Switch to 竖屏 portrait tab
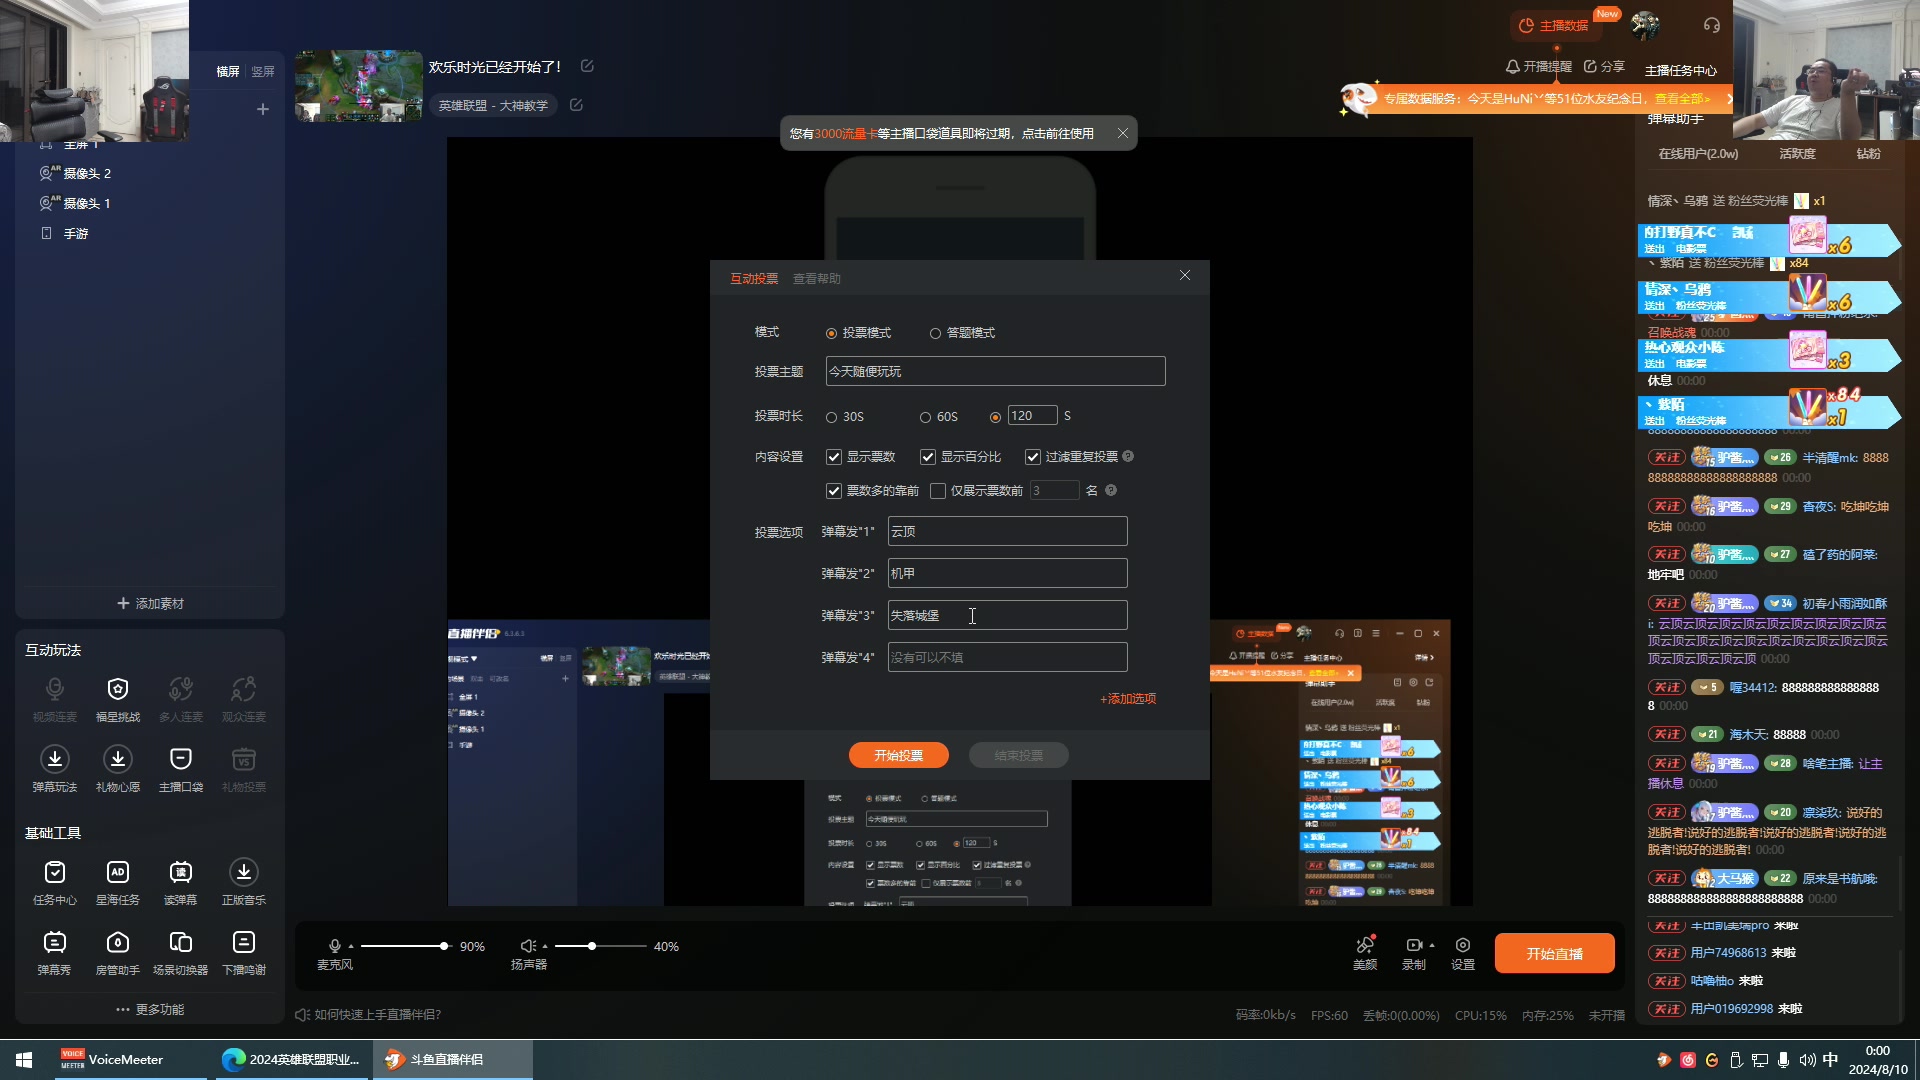Image resolution: width=1920 pixels, height=1080 pixels. coord(263,71)
